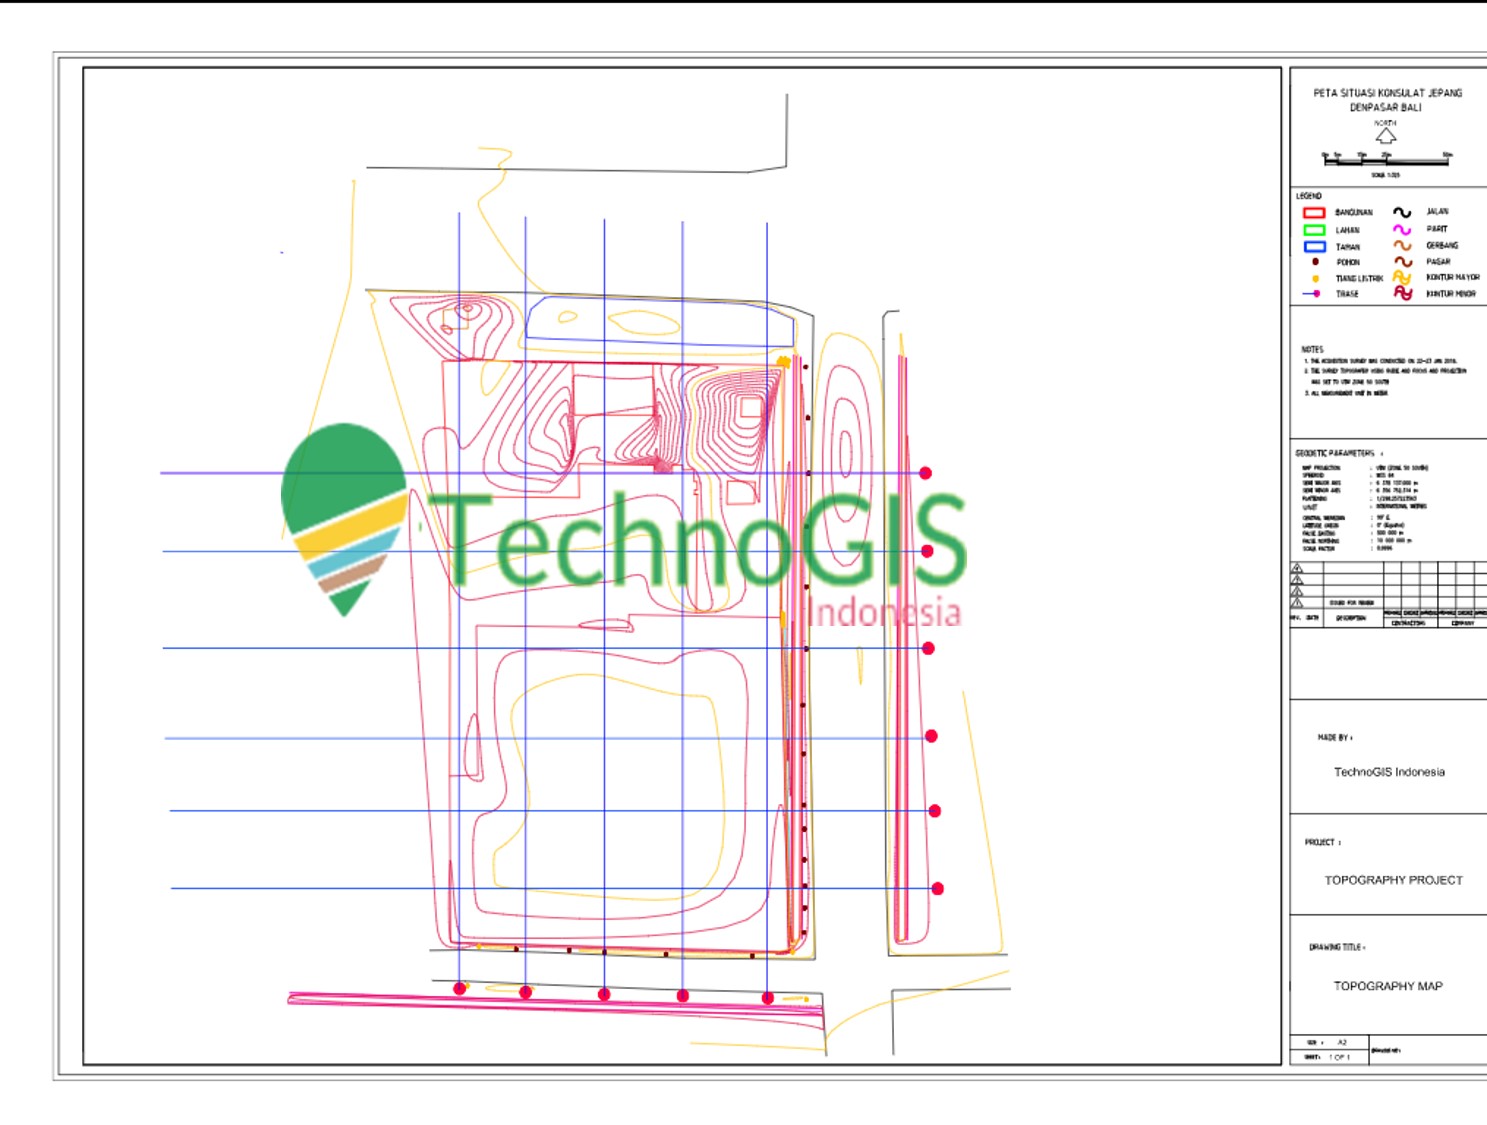Click the 'PAGAR' legend label
Viewport: 1487px width, 1125px height.
[x=1438, y=262]
